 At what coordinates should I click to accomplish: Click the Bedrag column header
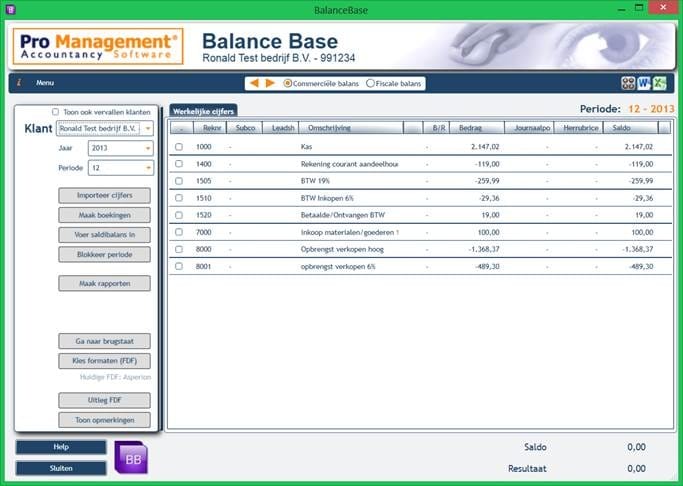click(x=477, y=128)
